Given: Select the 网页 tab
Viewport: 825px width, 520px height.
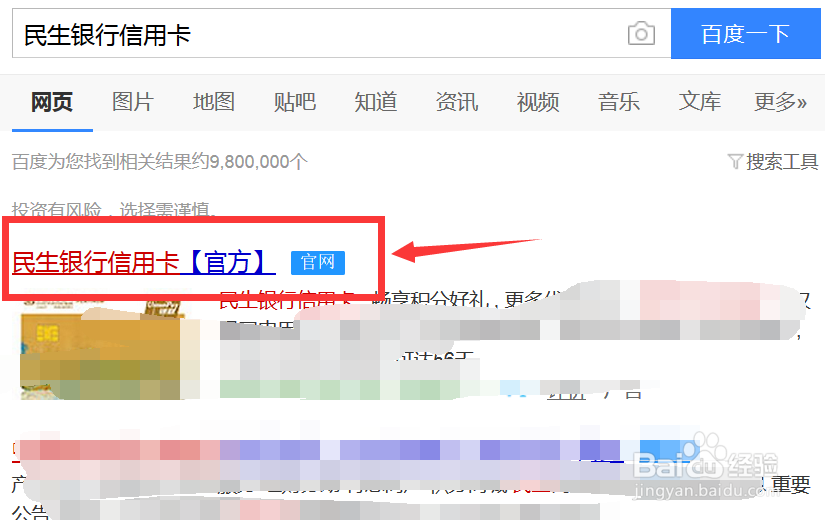Looking at the screenshot, I should [x=52, y=102].
